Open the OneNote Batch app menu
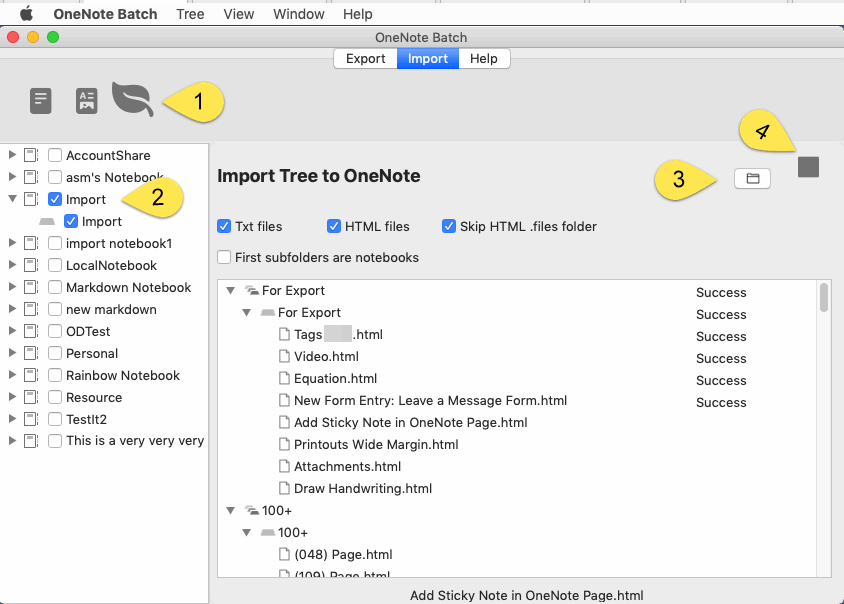Viewport: 844px width, 604px height. [x=105, y=14]
